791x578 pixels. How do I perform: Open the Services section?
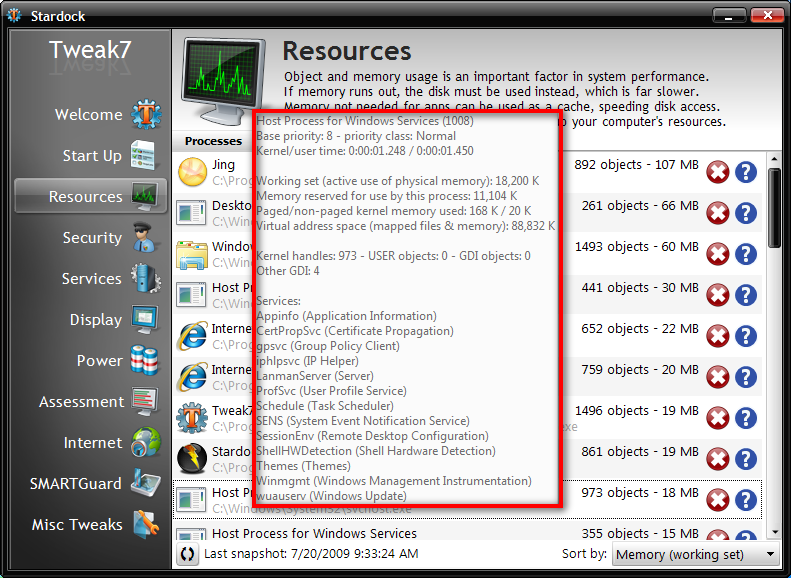(x=91, y=278)
